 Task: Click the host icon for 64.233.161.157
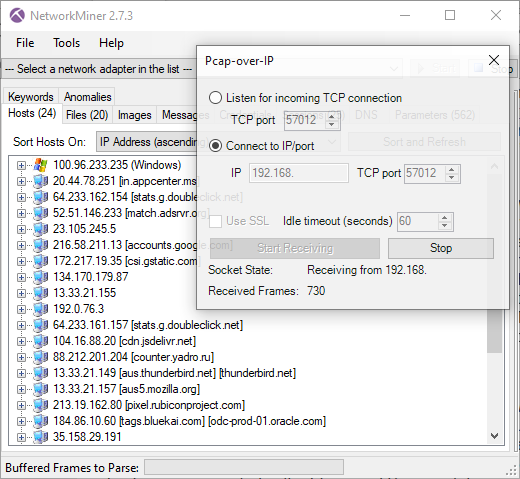coord(41,325)
